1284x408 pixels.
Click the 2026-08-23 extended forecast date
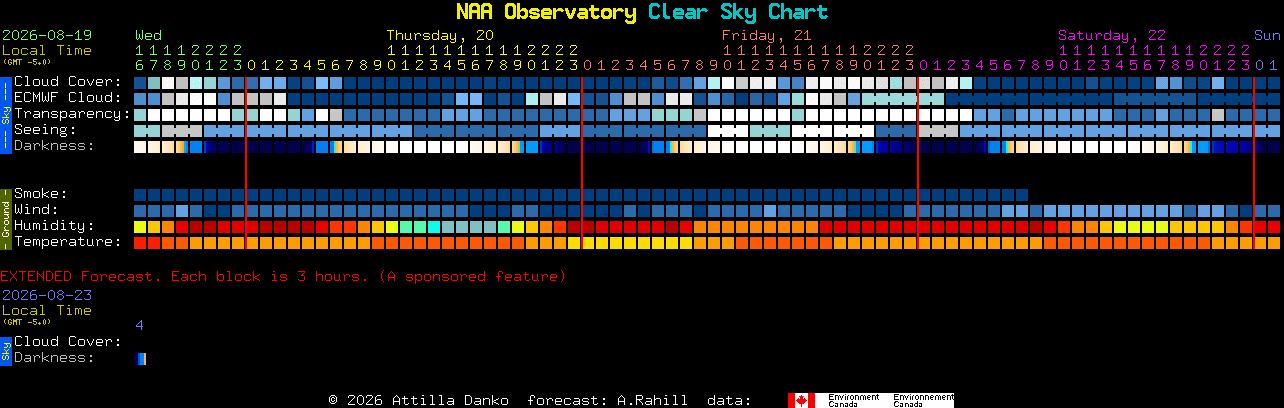point(47,295)
